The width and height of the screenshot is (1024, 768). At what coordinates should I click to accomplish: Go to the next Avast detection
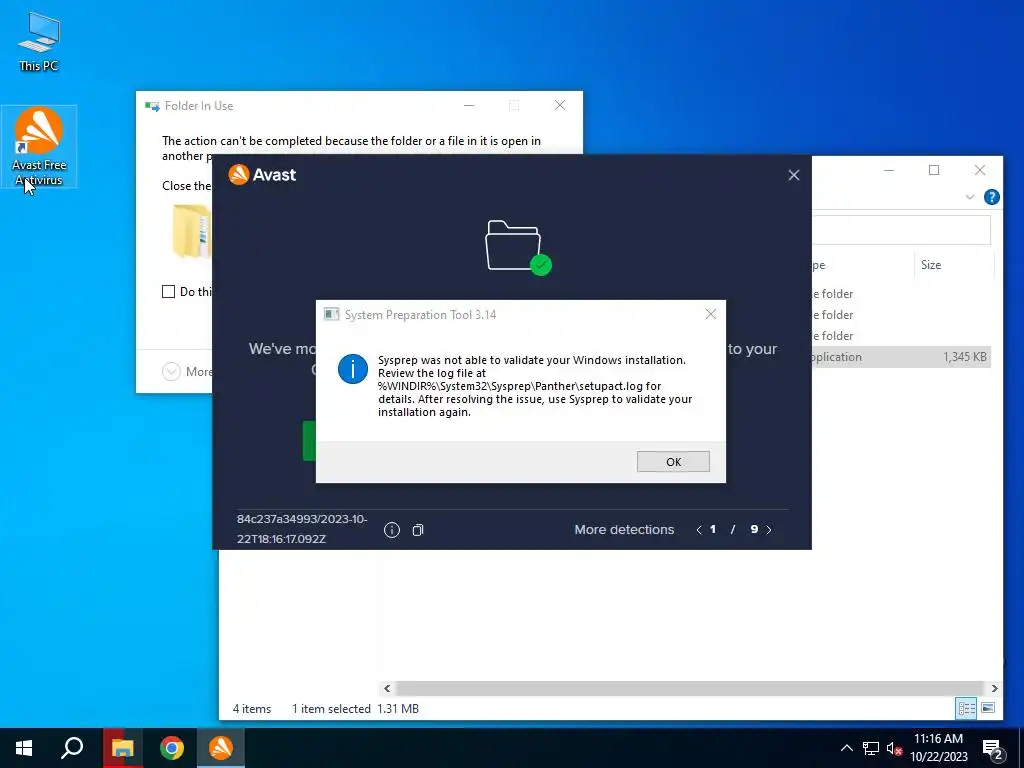coord(769,530)
